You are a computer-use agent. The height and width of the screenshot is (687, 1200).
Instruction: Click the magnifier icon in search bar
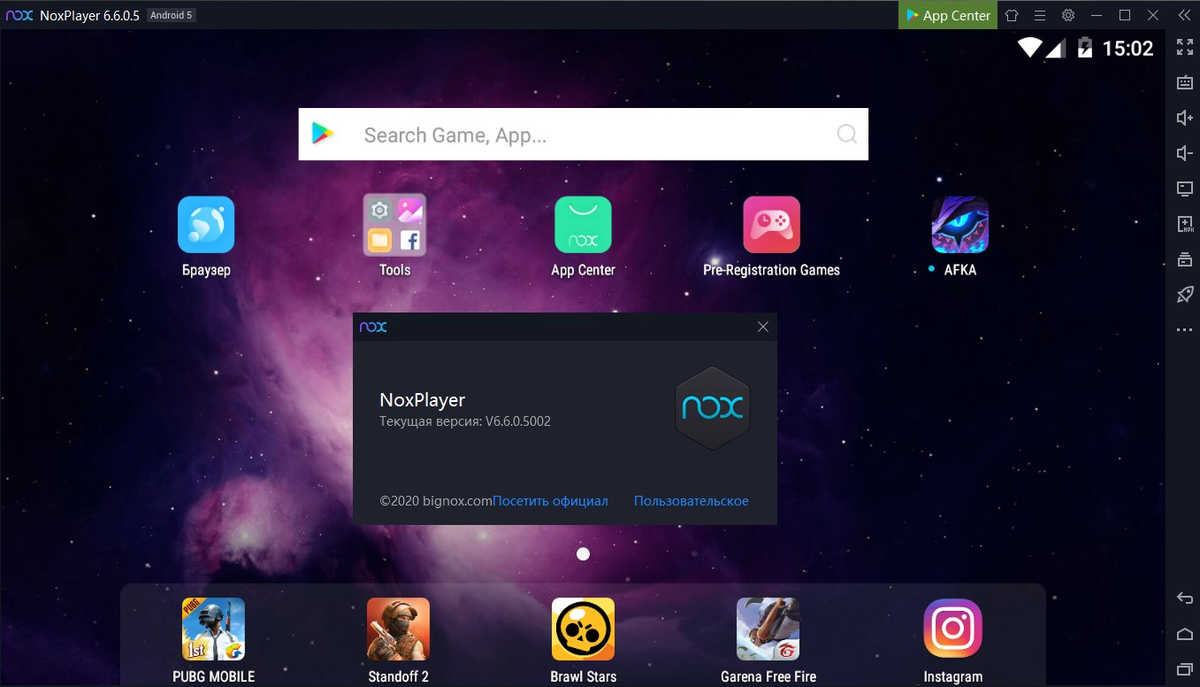click(847, 135)
